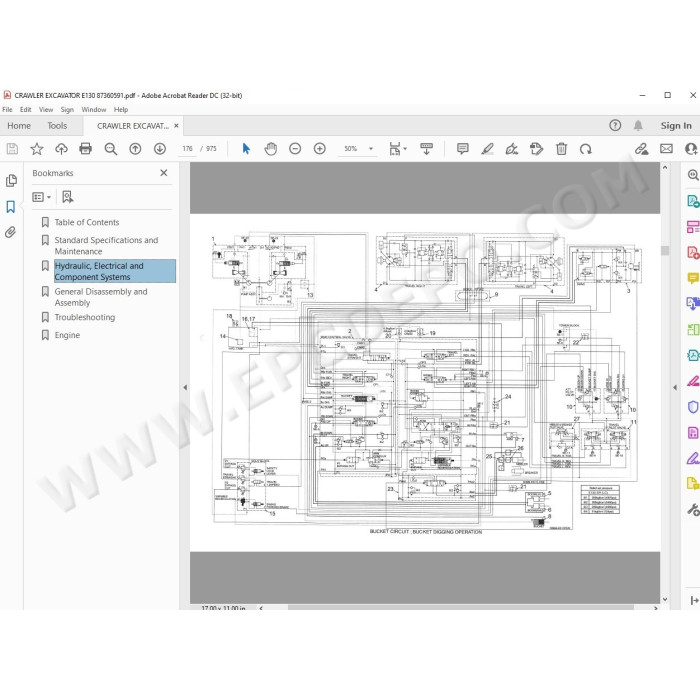Select Hydraulic, Electrical and Component Systems bookmark
700x700 pixels.
pyautogui.click(x=115, y=271)
